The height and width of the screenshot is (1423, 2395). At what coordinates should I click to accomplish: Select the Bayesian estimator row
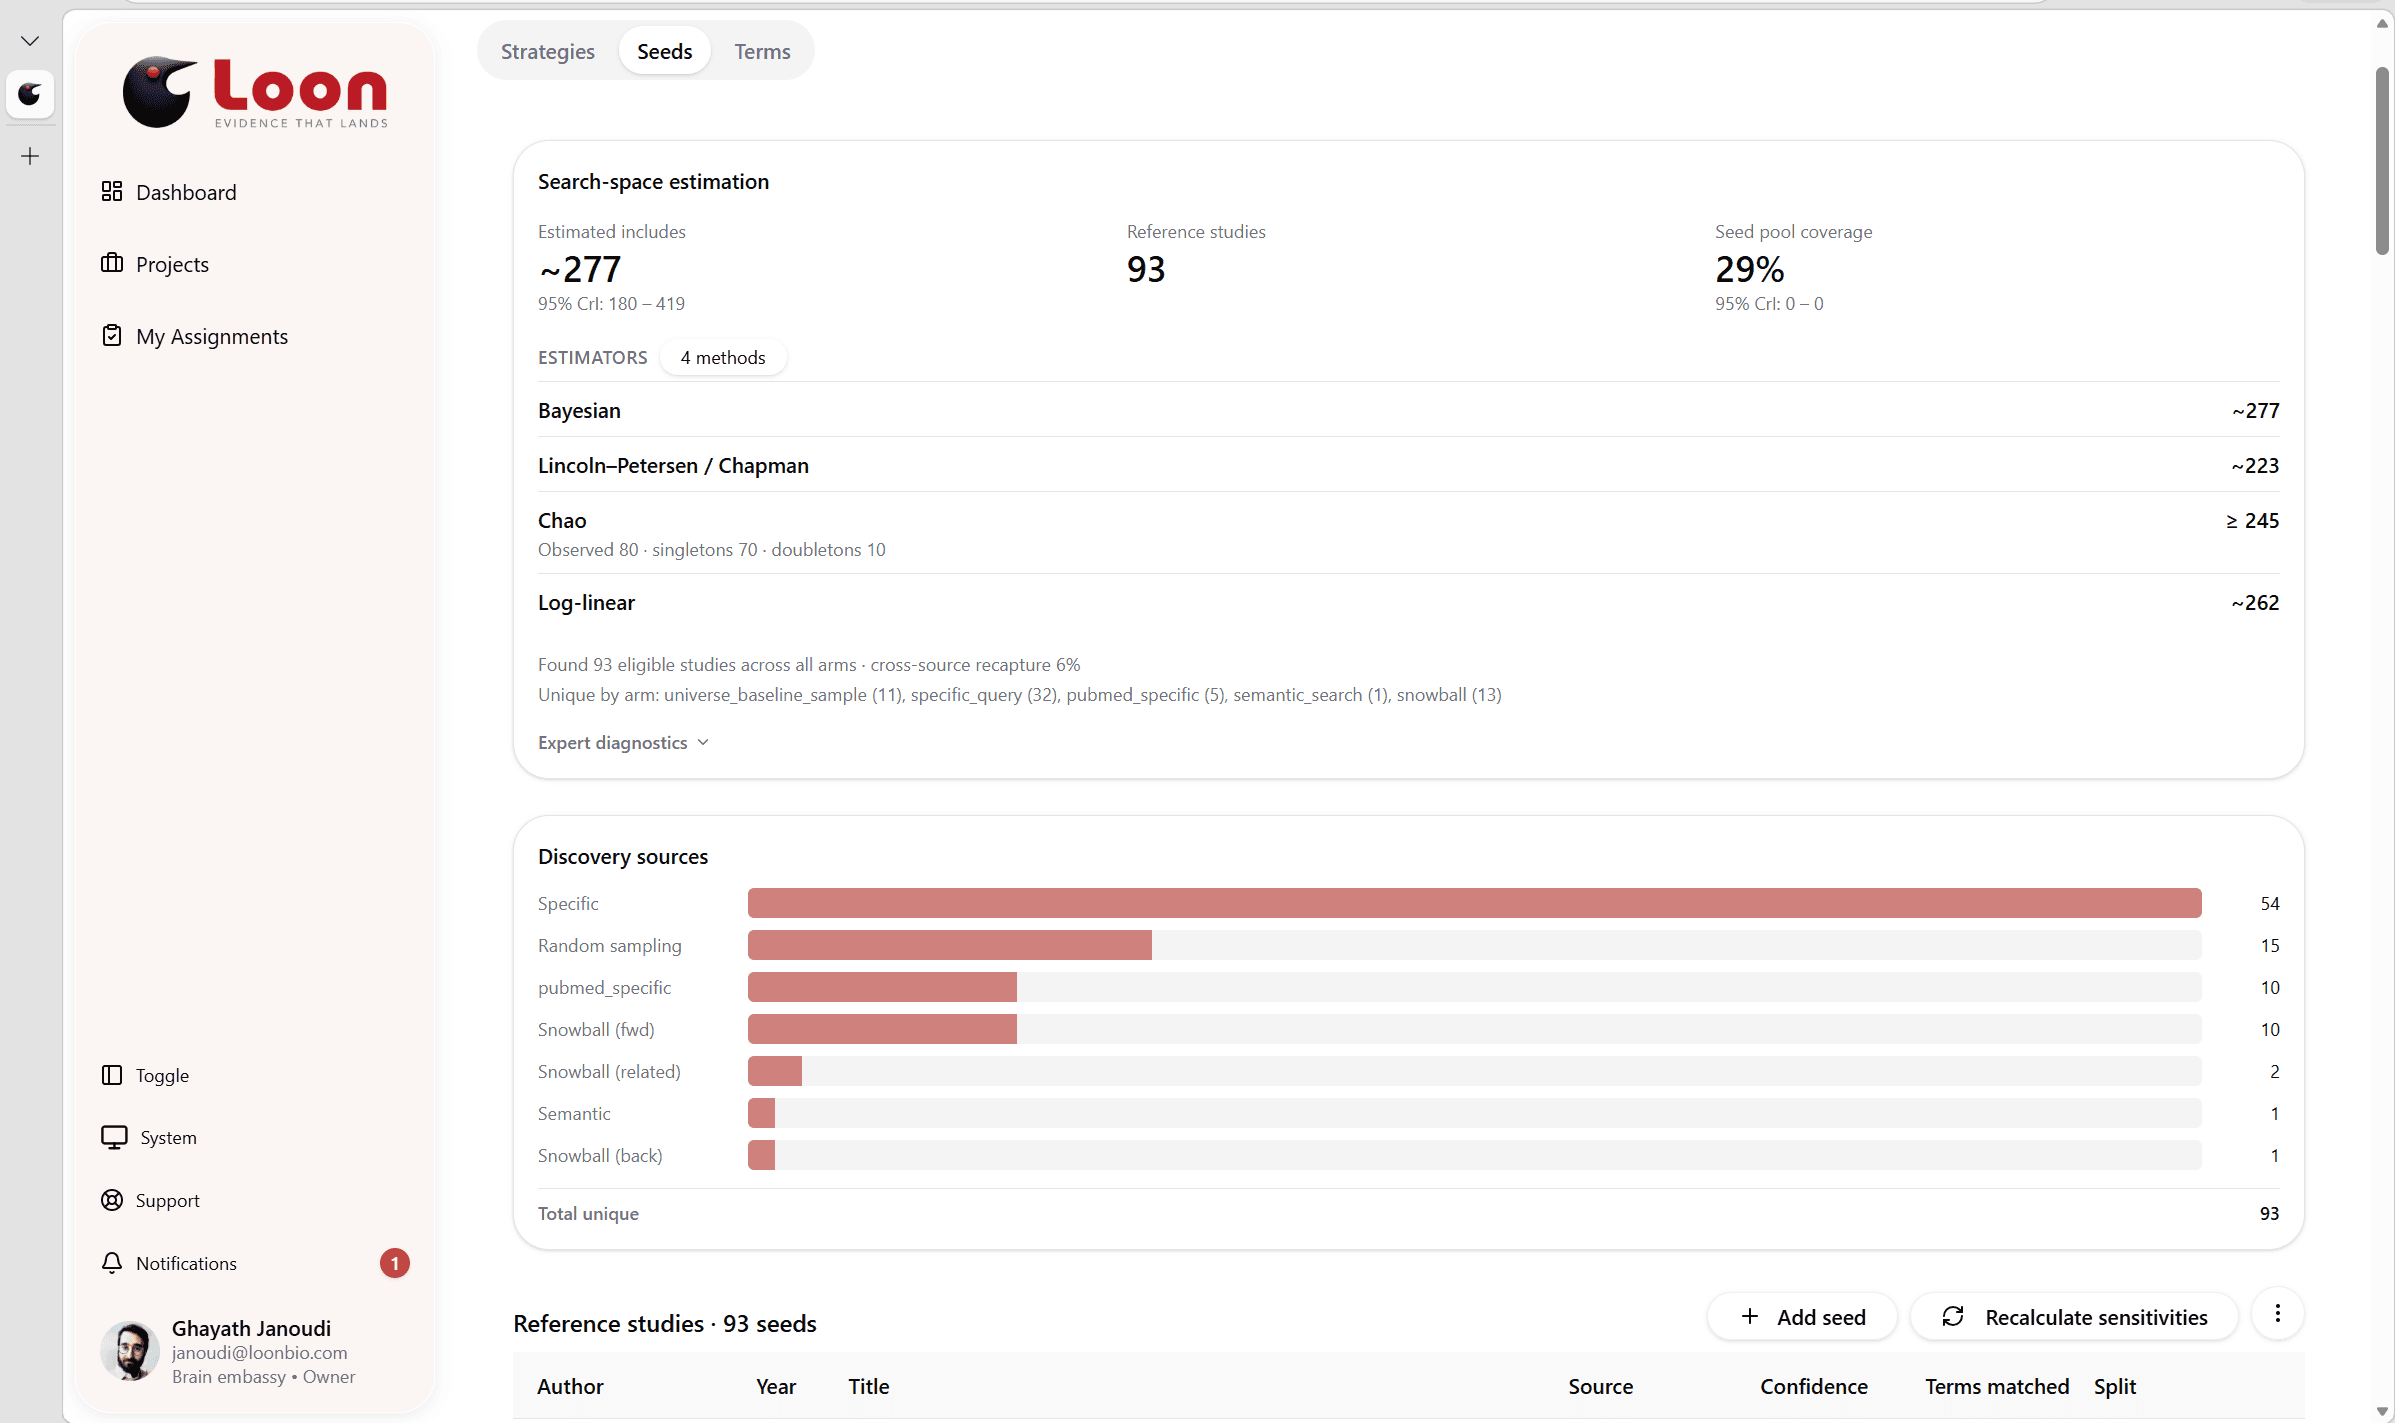[x=1408, y=410]
